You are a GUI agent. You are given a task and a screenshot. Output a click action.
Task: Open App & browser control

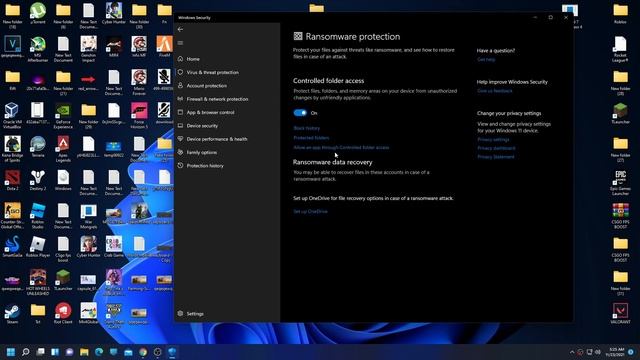(210, 112)
